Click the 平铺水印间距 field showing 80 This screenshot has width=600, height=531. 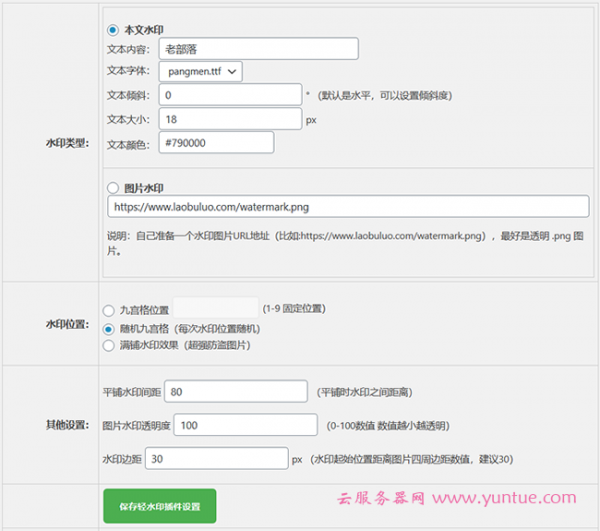pyautogui.click(x=236, y=391)
